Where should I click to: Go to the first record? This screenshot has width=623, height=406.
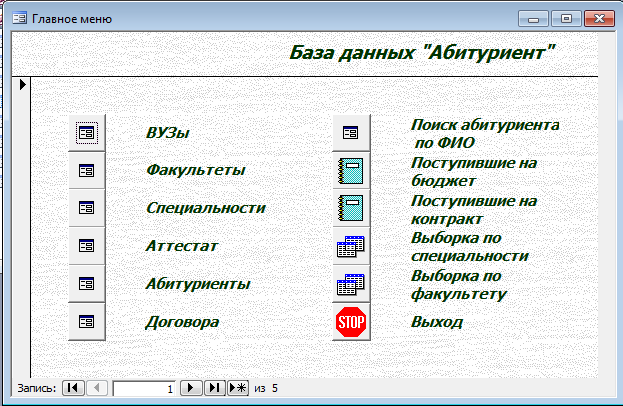pyautogui.click(x=73, y=387)
